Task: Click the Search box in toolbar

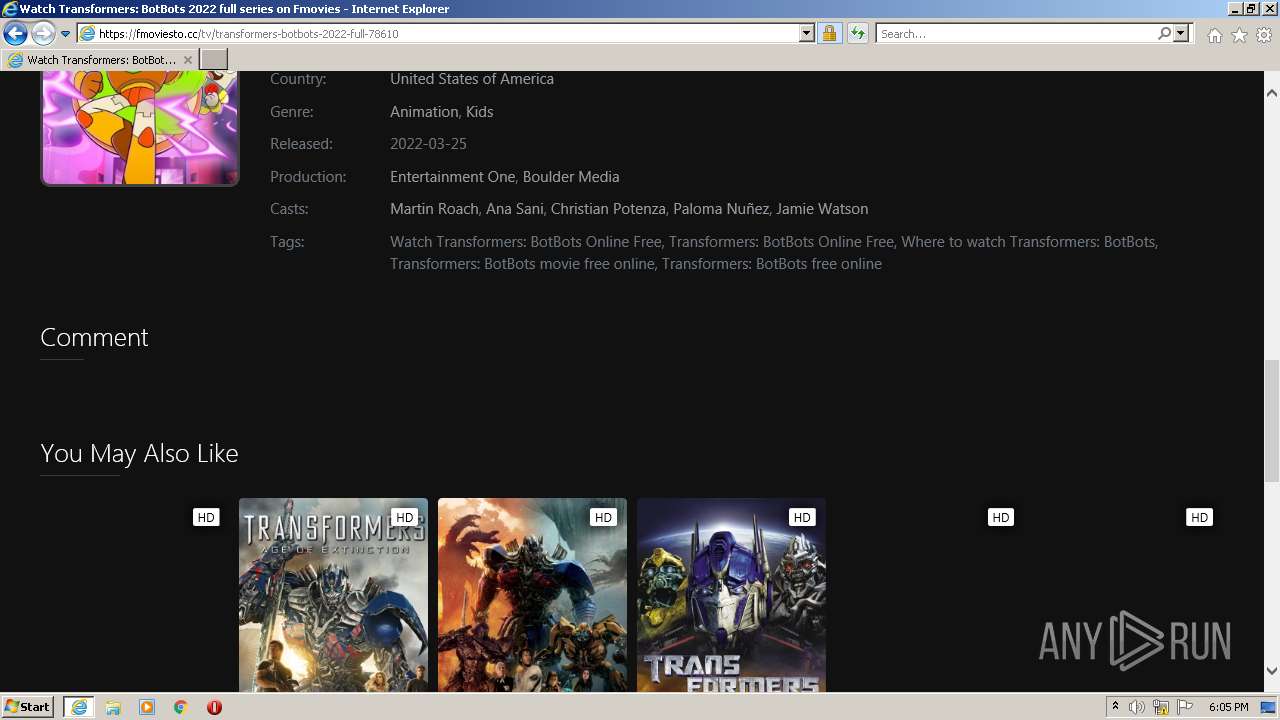Action: [x=1015, y=33]
